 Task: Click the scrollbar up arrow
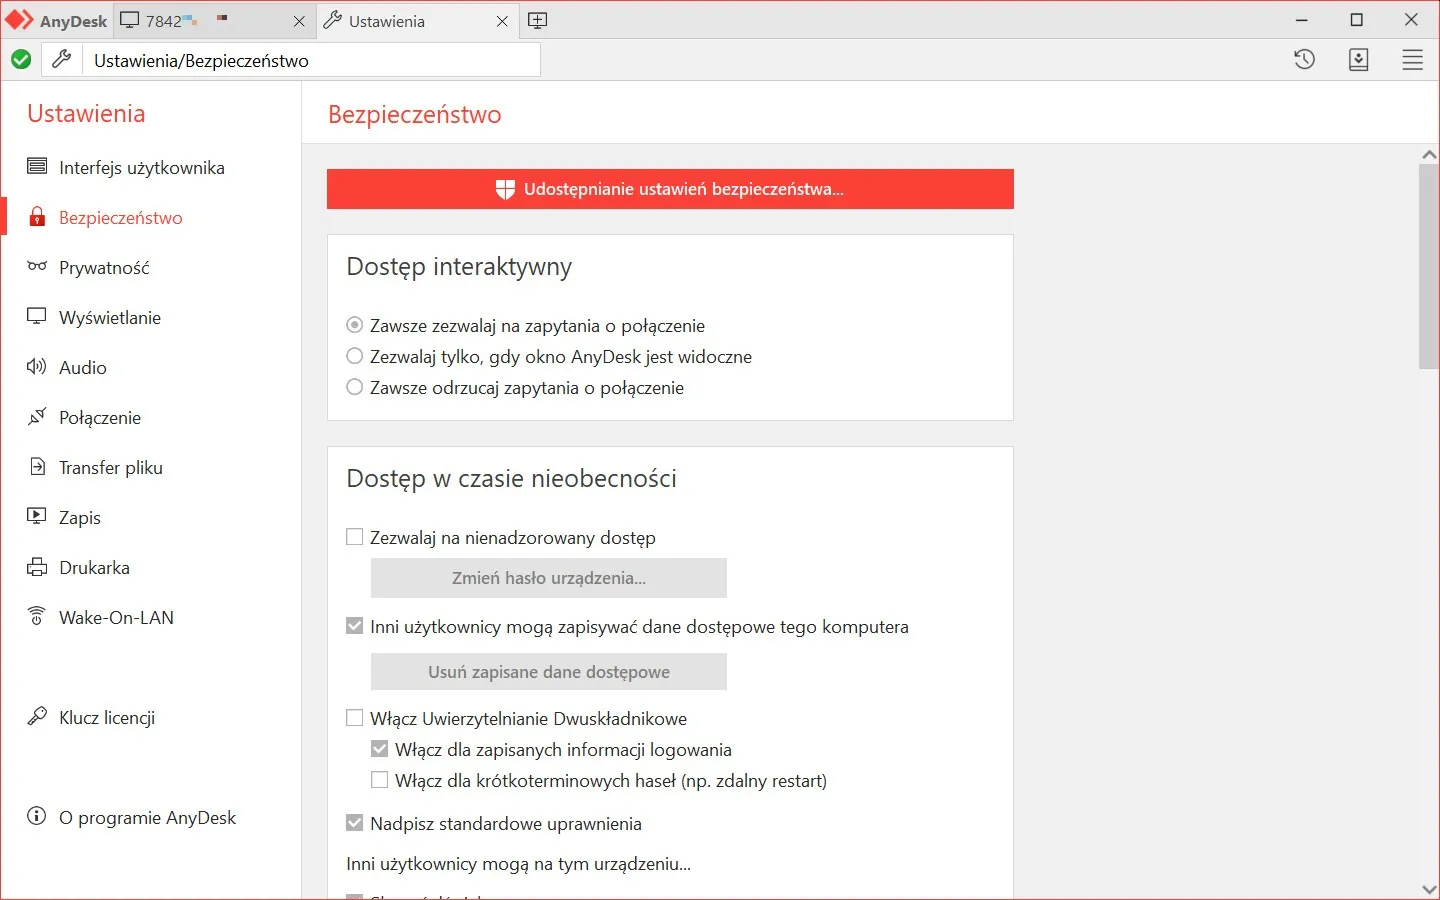[1429, 155]
